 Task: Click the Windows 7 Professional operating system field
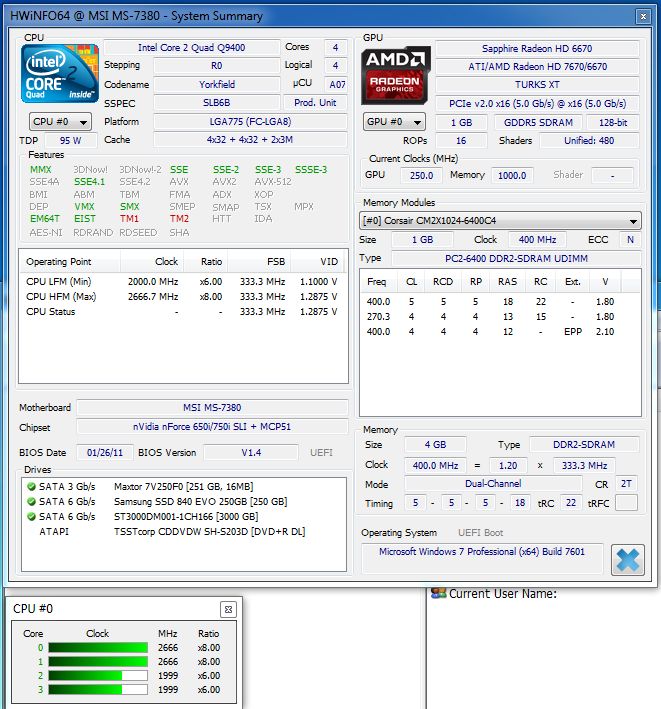tap(482, 557)
